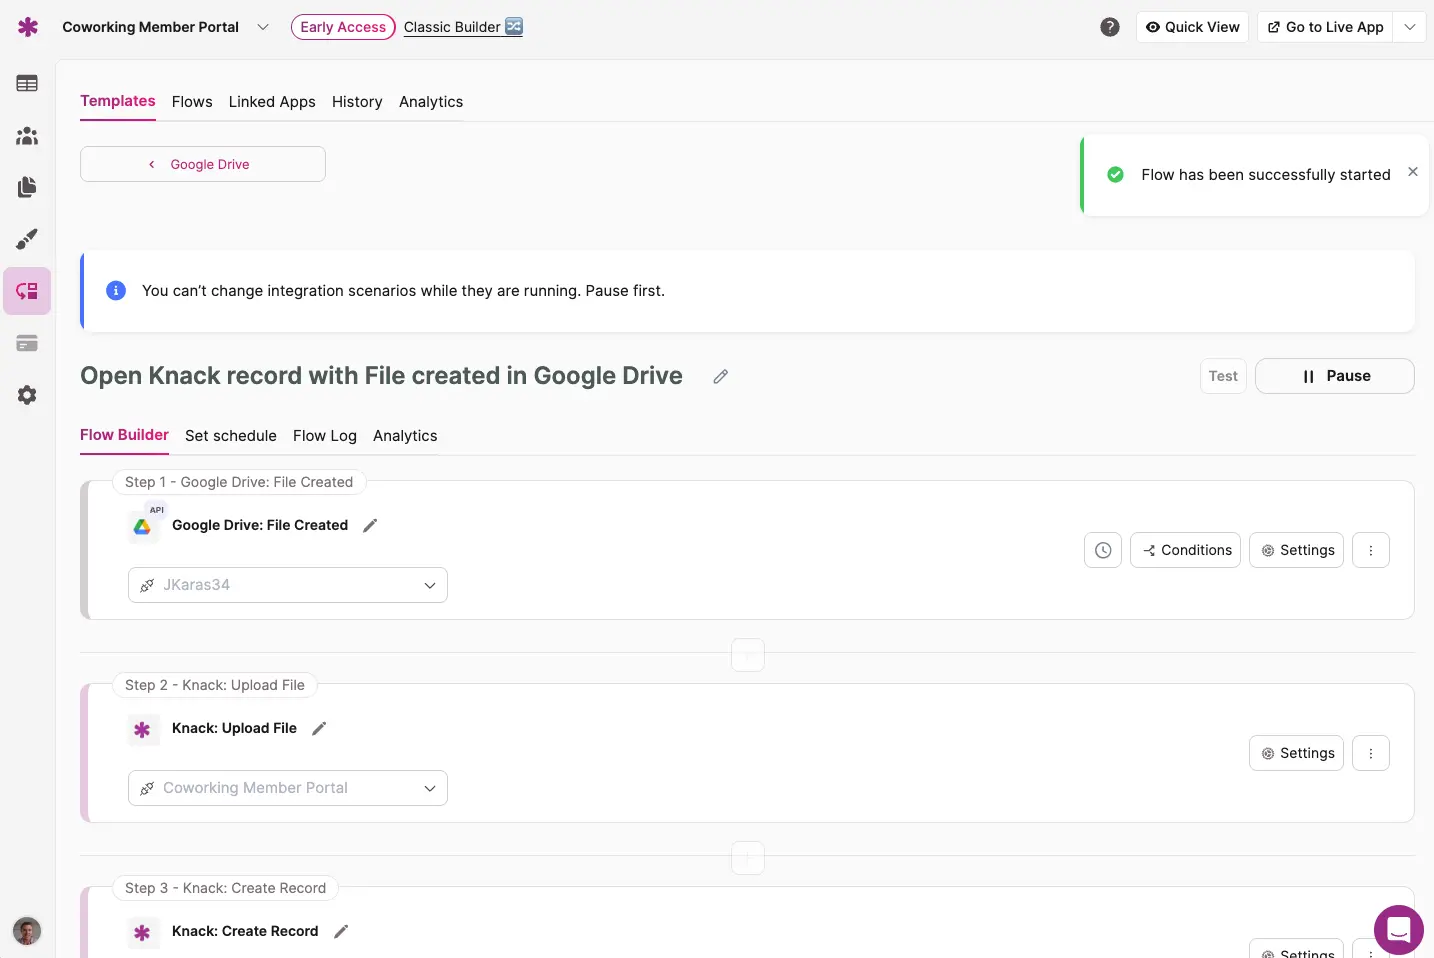Pause the running flow
Screen dimensions: 1434x958
point(1334,376)
